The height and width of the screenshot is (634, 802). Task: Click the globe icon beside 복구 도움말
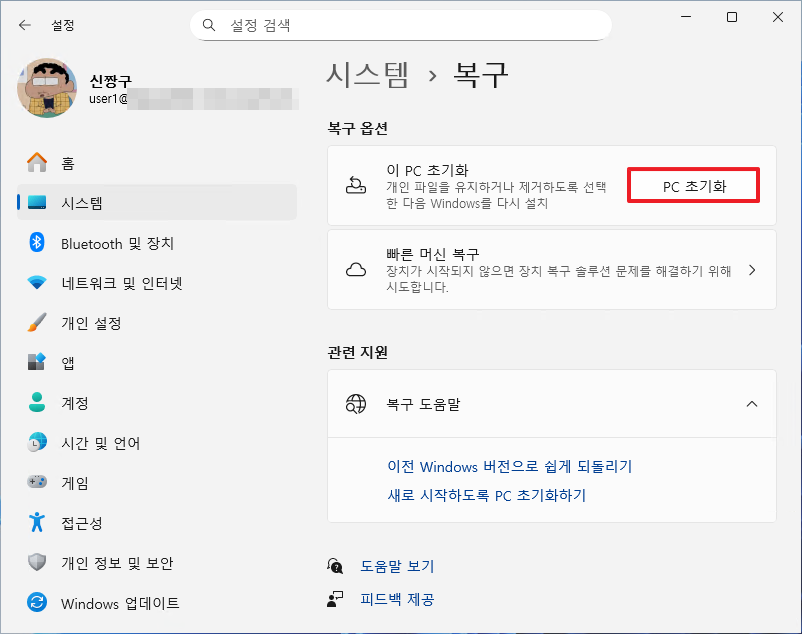tap(356, 404)
